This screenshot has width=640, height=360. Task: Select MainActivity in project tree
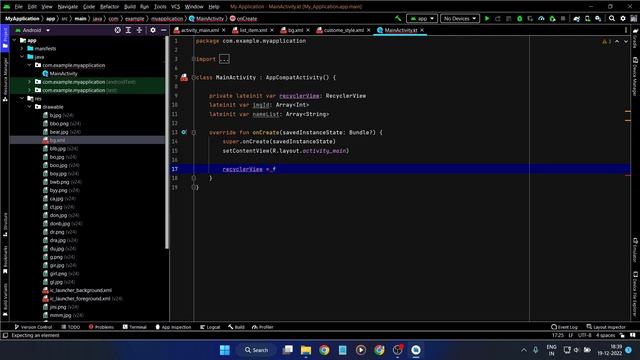[60, 73]
